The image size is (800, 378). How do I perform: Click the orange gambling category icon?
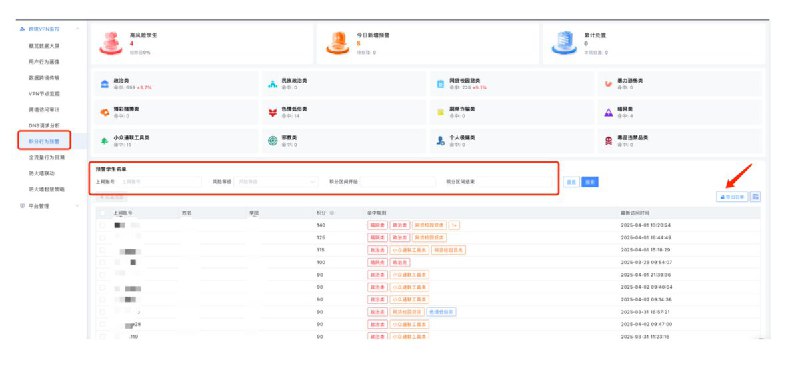point(105,113)
